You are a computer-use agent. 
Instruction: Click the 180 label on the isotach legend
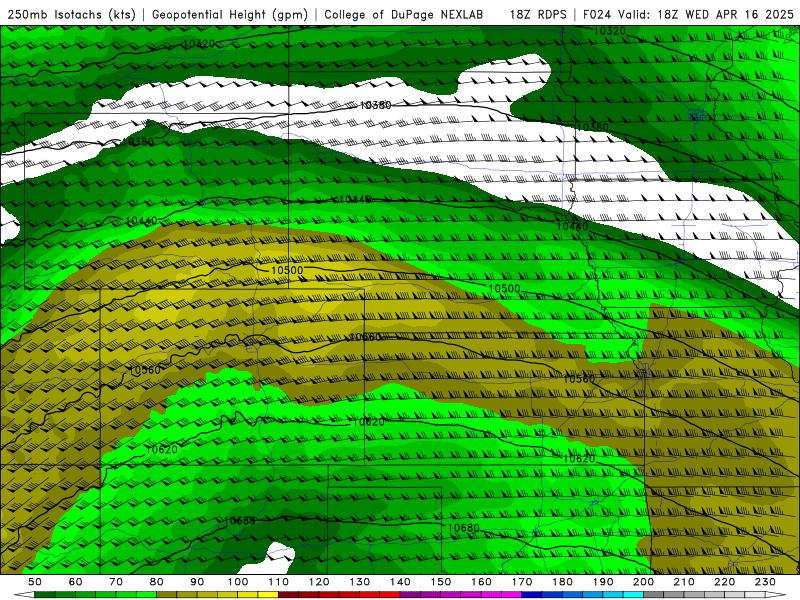tap(562, 582)
